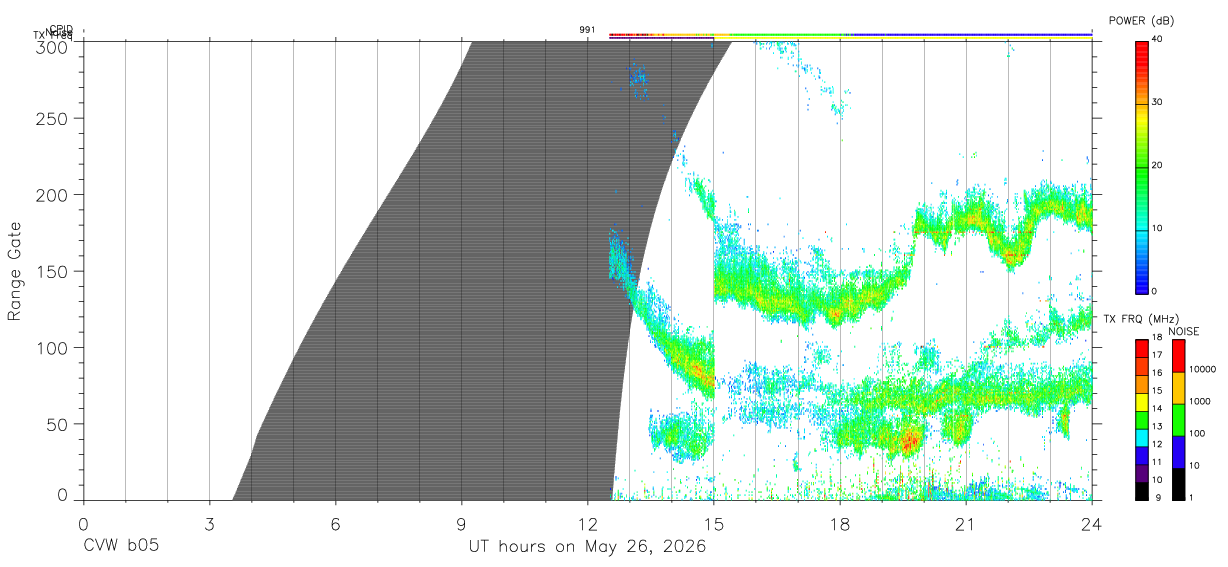1228x567 pixels.
Task: Click the 1000 noise scale label
Action: 1200,401
